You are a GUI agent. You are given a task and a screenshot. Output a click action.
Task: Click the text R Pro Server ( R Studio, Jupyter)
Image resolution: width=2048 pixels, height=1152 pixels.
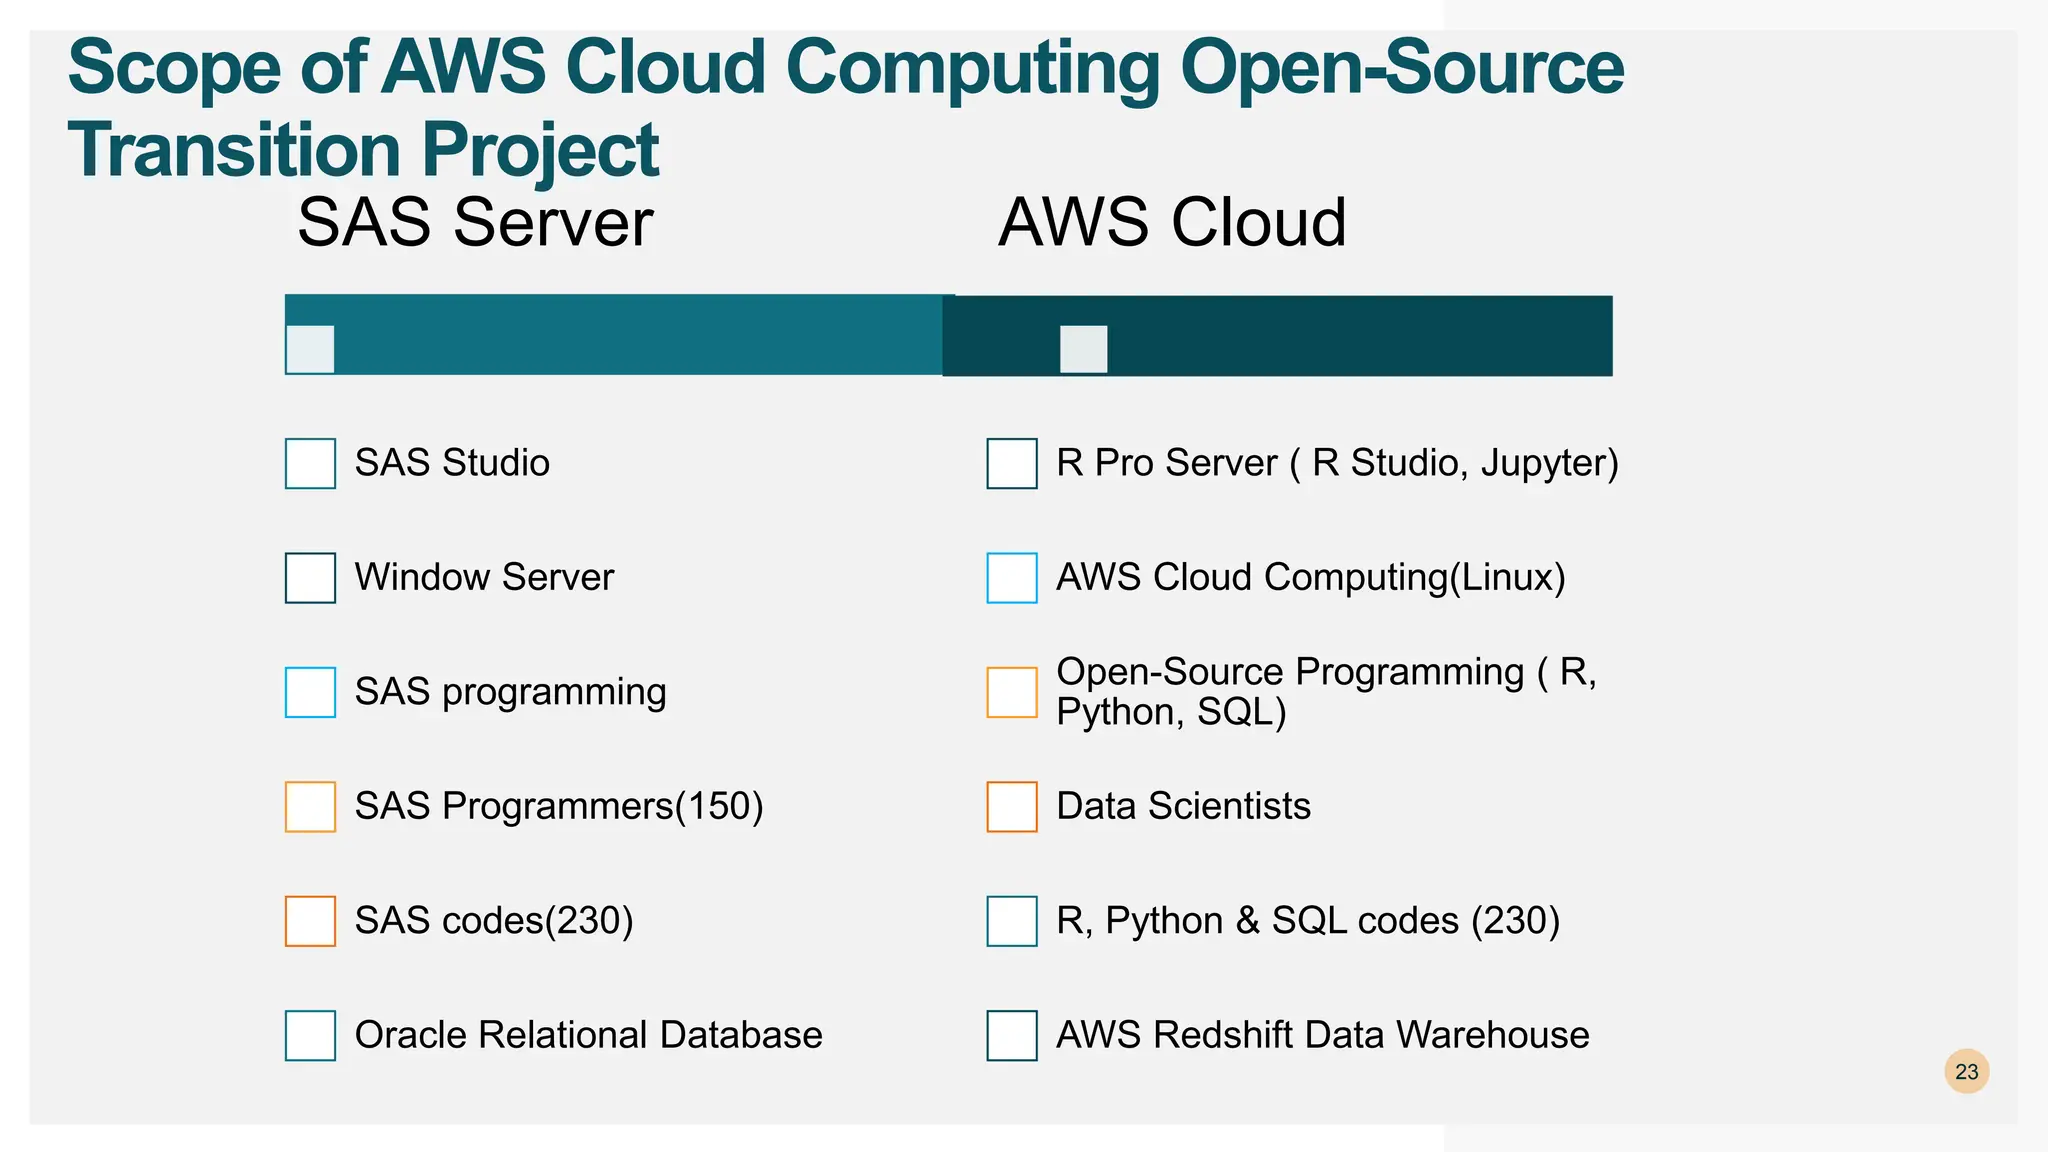tap(1337, 463)
